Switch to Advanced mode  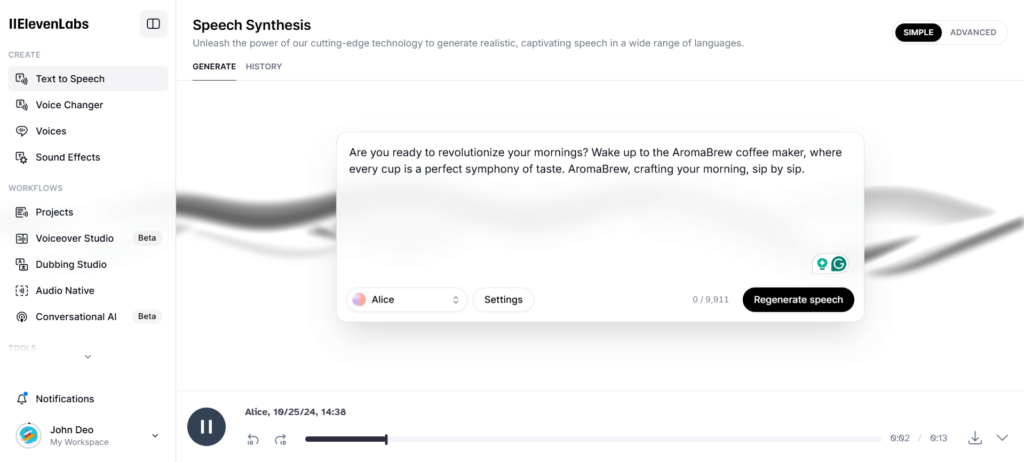pyautogui.click(x=972, y=32)
